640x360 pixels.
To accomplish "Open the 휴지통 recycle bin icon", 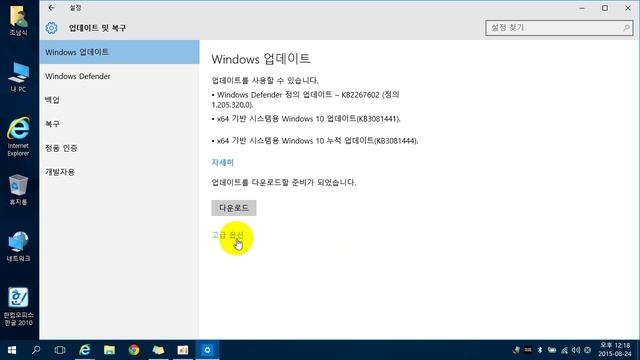I will click(x=18, y=190).
